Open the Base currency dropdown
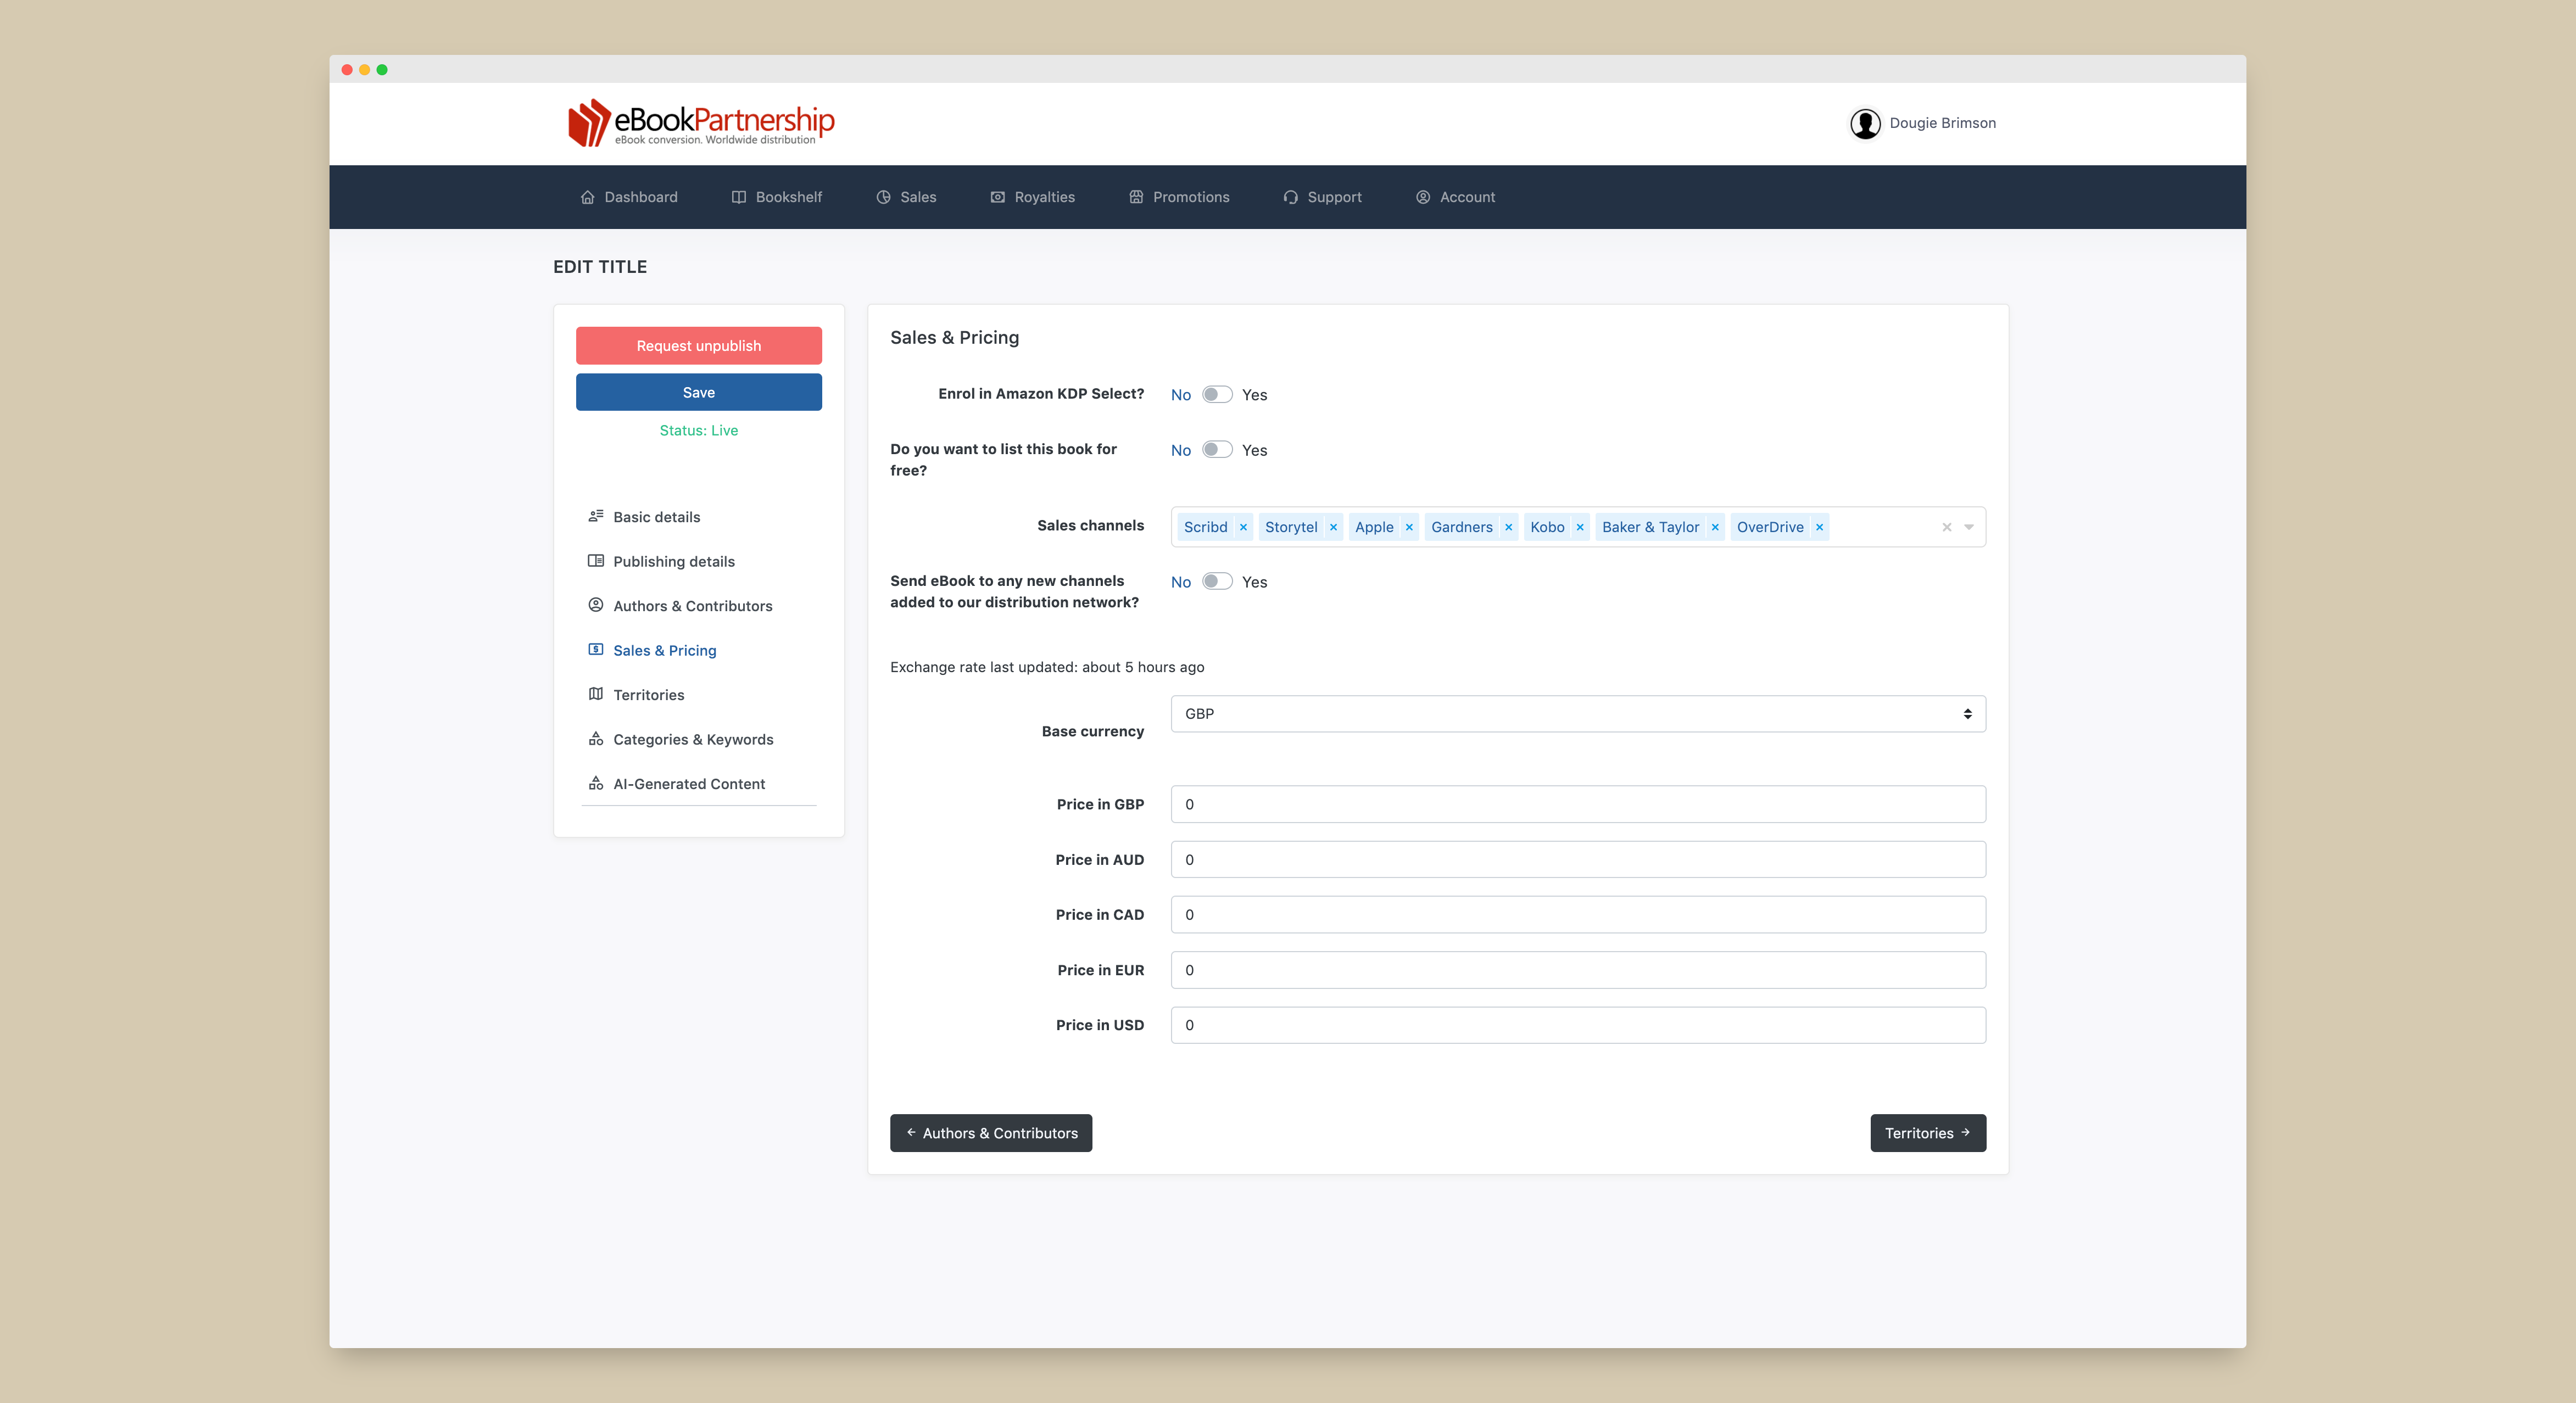The height and width of the screenshot is (1403, 2576). click(x=1578, y=713)
